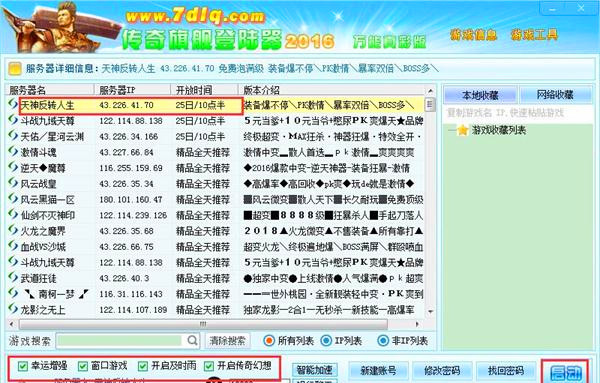This screenshot has width=600, height=383.
Task: Click the server list scroll up arrow
Action: pos(430,91)
